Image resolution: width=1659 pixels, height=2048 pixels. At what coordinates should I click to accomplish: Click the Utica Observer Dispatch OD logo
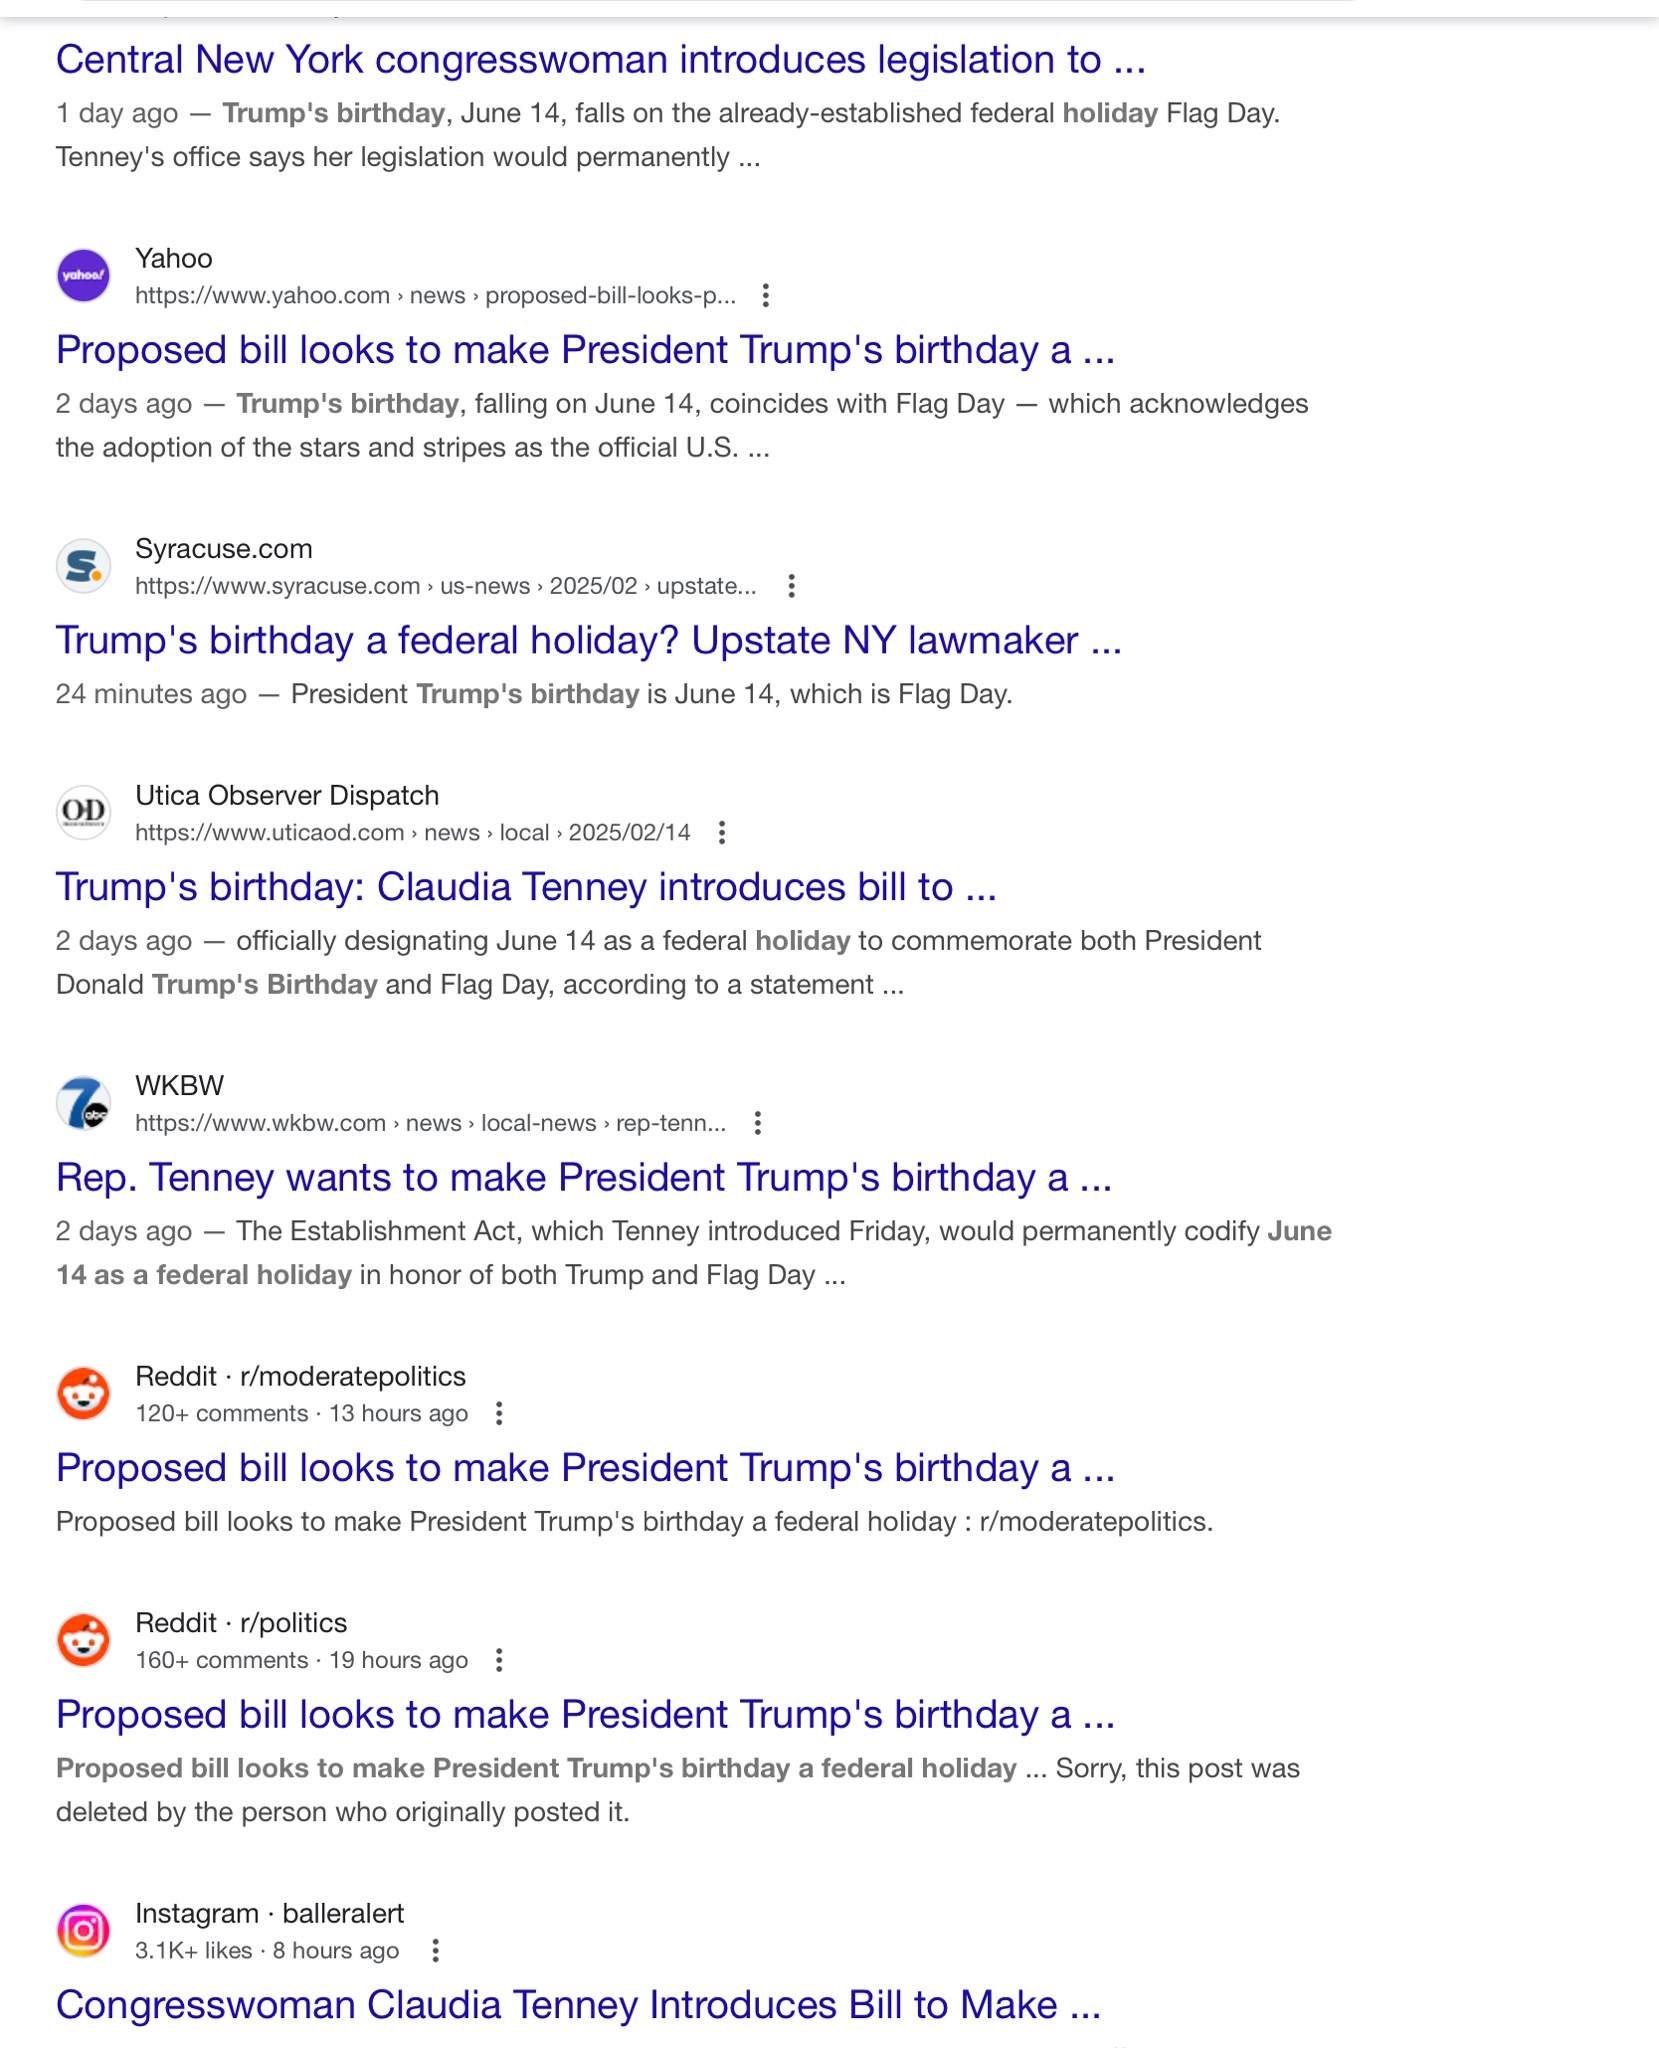pyautogui.click(x=83, y=813)
